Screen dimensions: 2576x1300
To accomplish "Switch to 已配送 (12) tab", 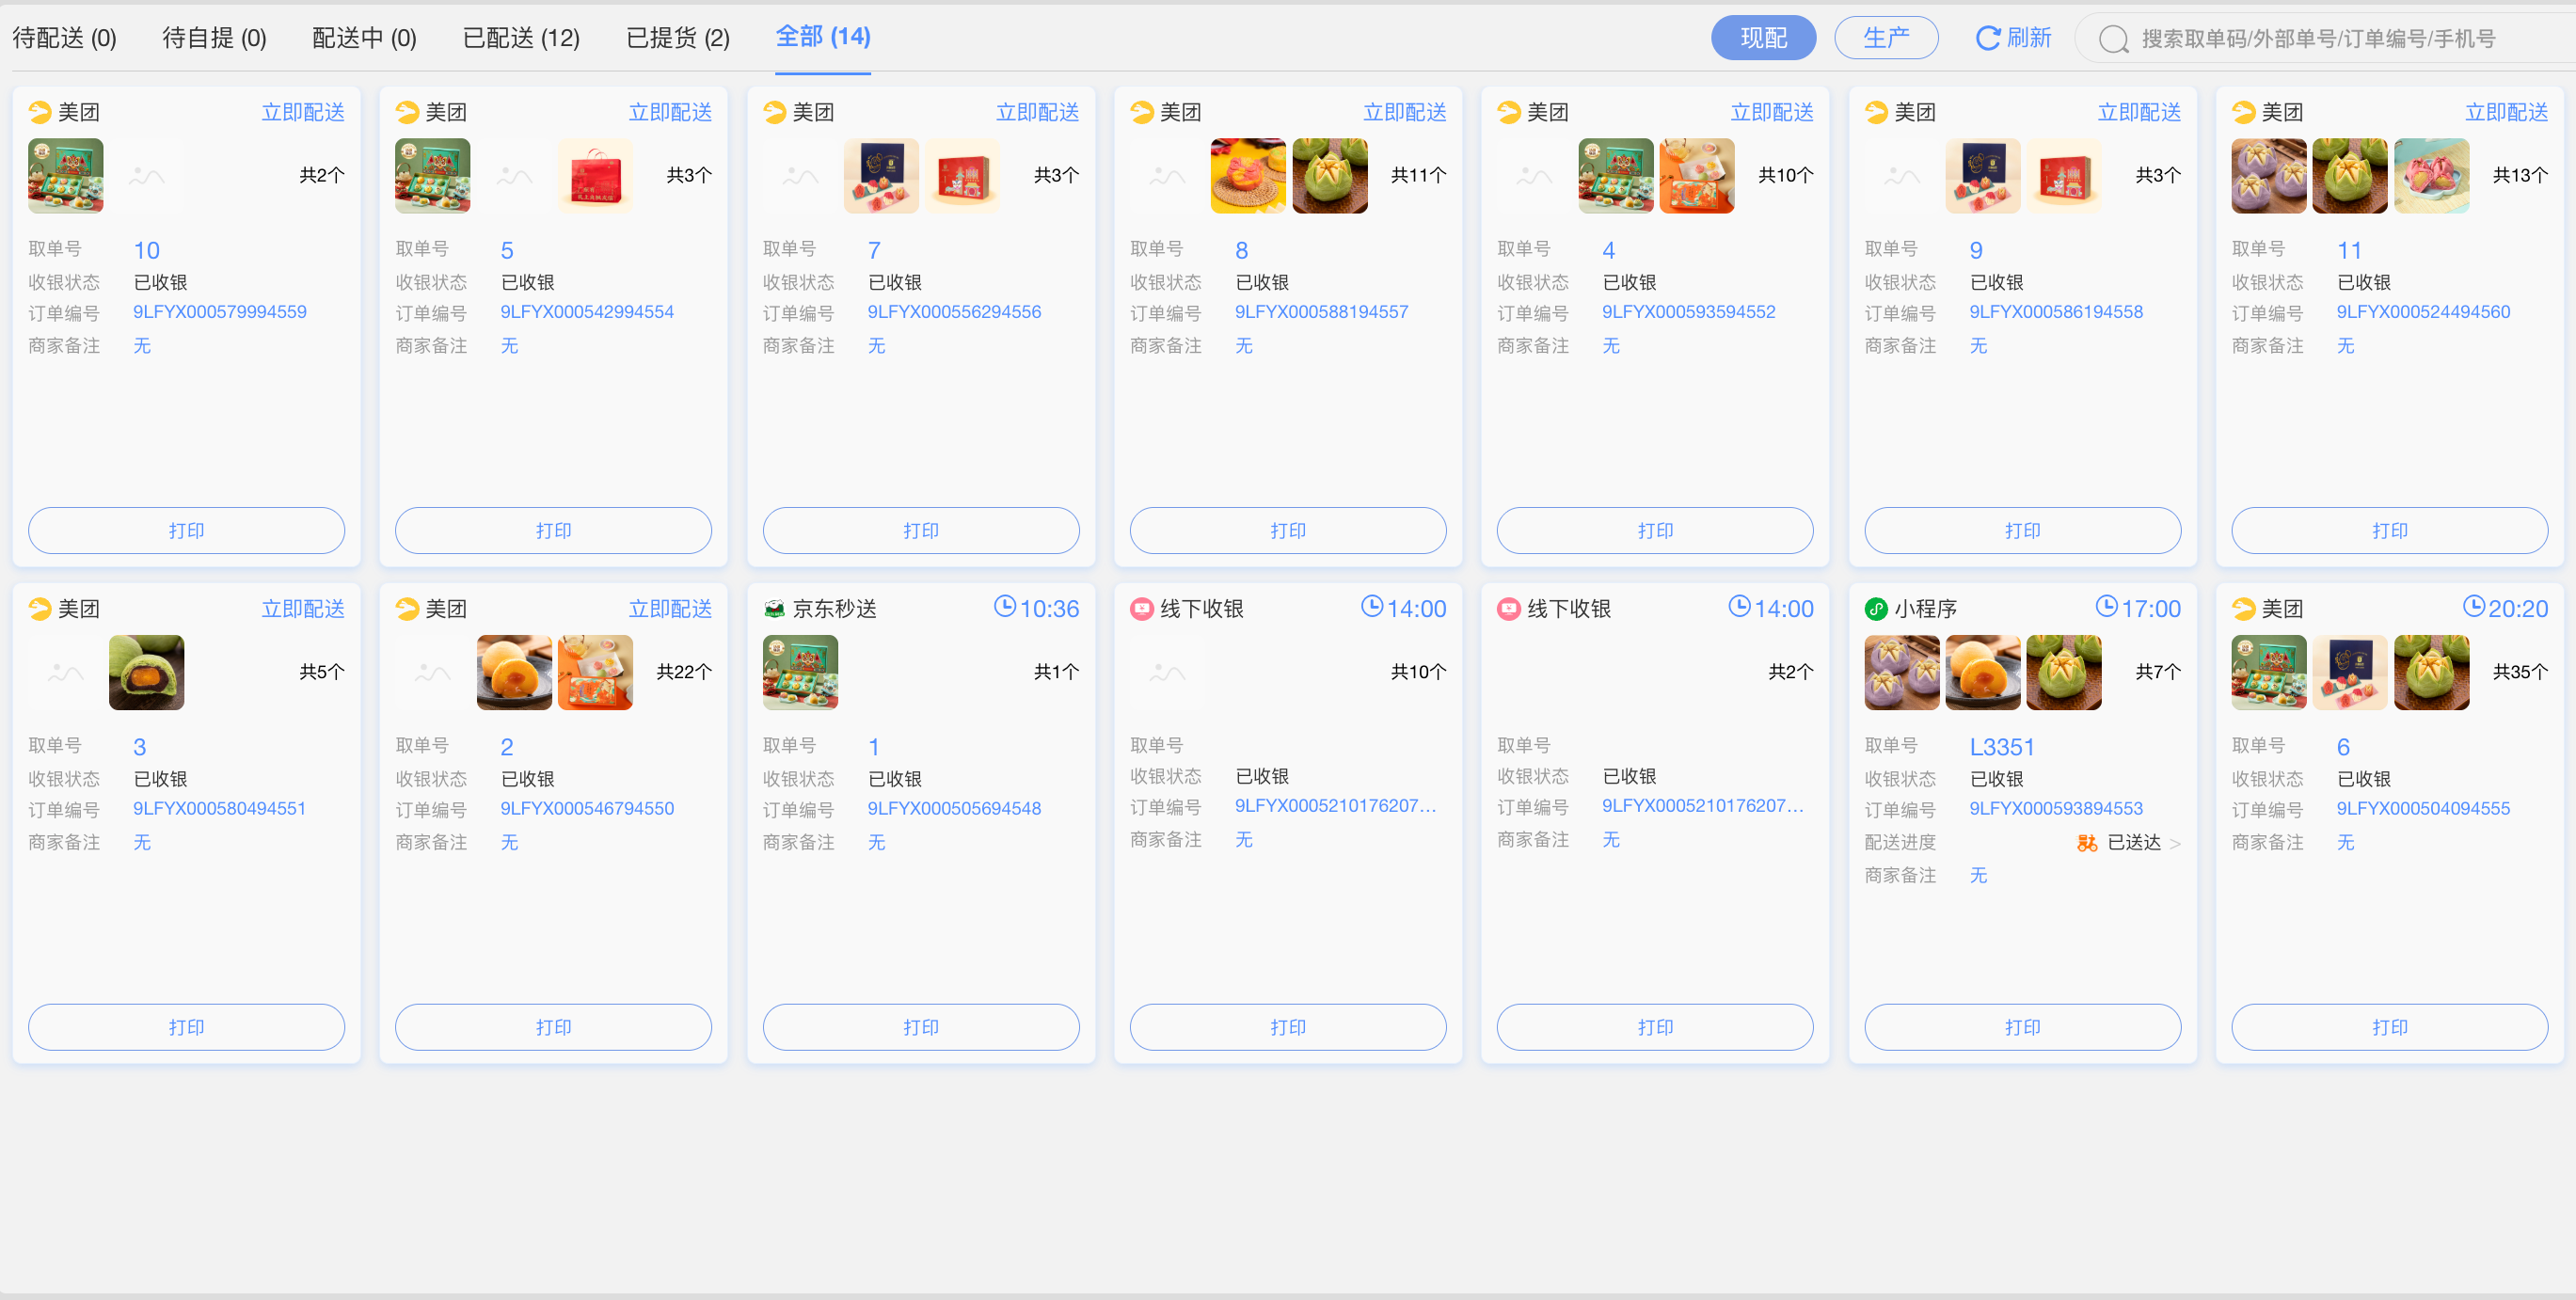I will click(x=521, y=38).
